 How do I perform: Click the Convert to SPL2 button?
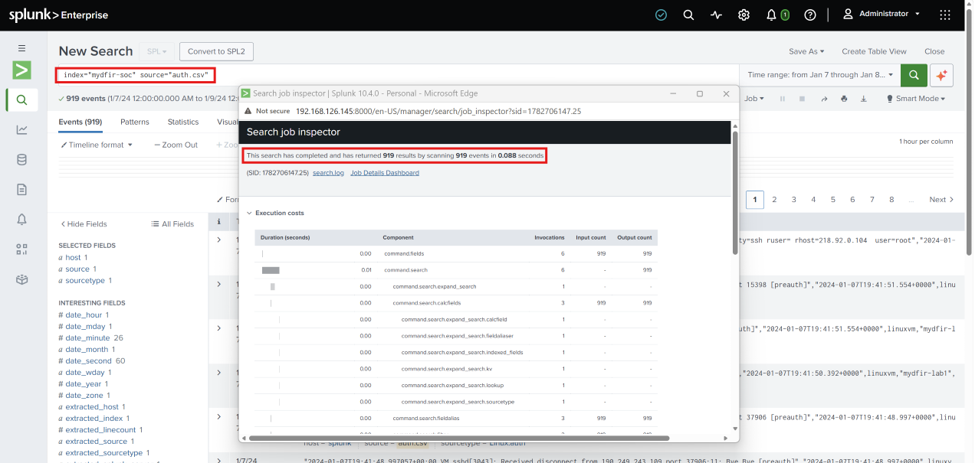(216, 52)
